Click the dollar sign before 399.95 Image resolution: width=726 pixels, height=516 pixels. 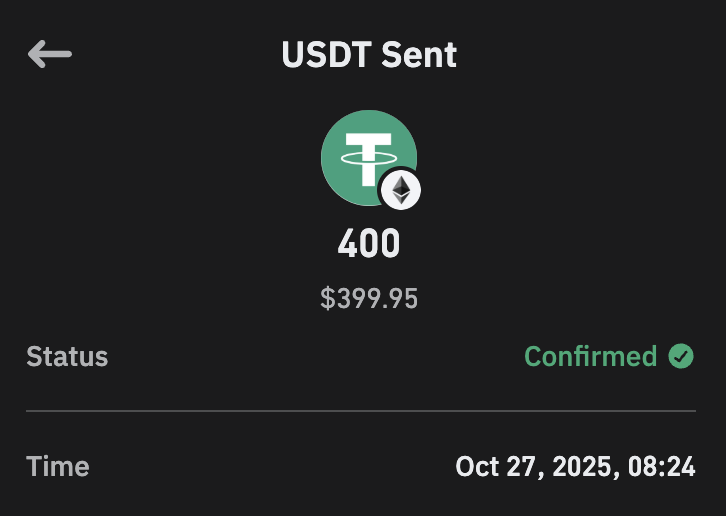click(327, 298)
